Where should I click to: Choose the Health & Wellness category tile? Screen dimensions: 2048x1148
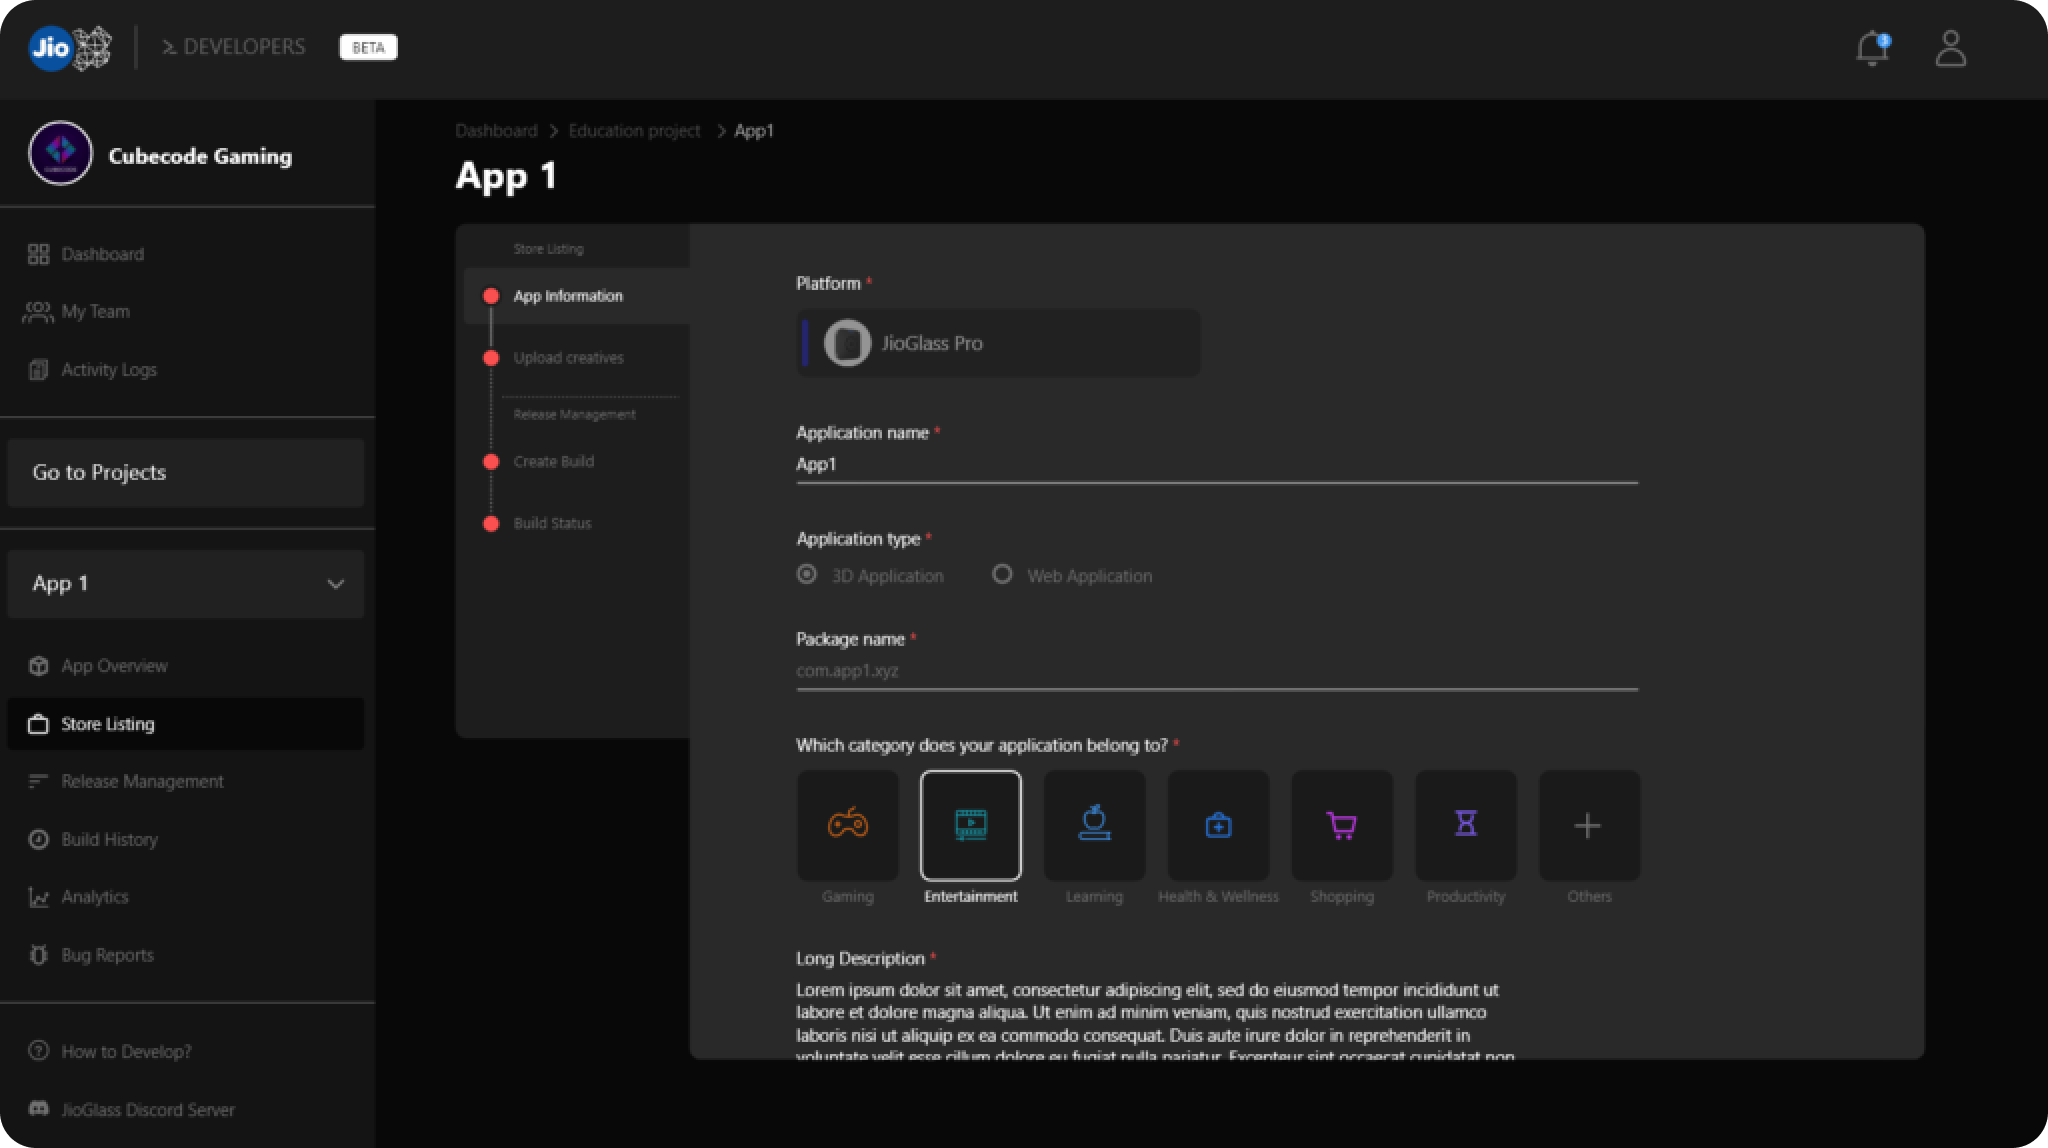pyautogui.click(x=1218, y=826)
